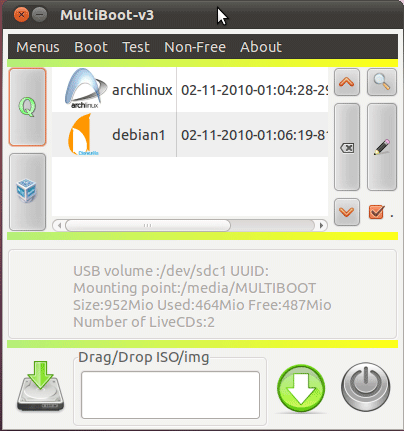Open the pencil edit button
This screenshot has width=404, height=431.
[382, 147]
